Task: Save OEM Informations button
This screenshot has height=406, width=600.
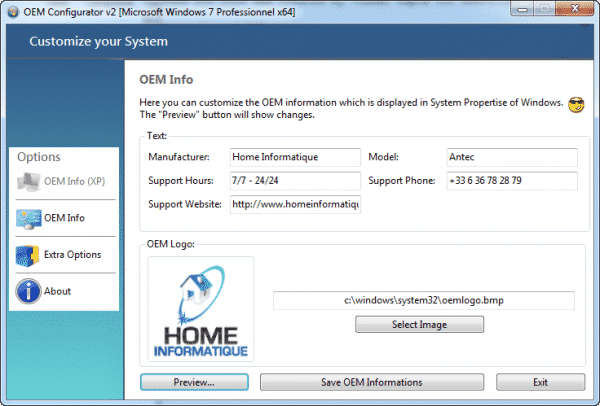Action: (372, 382)
